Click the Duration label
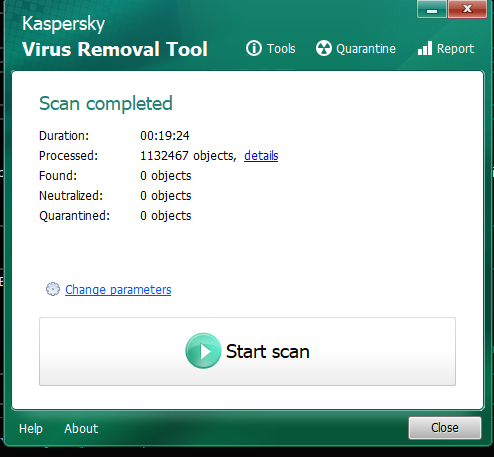494x457 pixels. pos(64,136)
